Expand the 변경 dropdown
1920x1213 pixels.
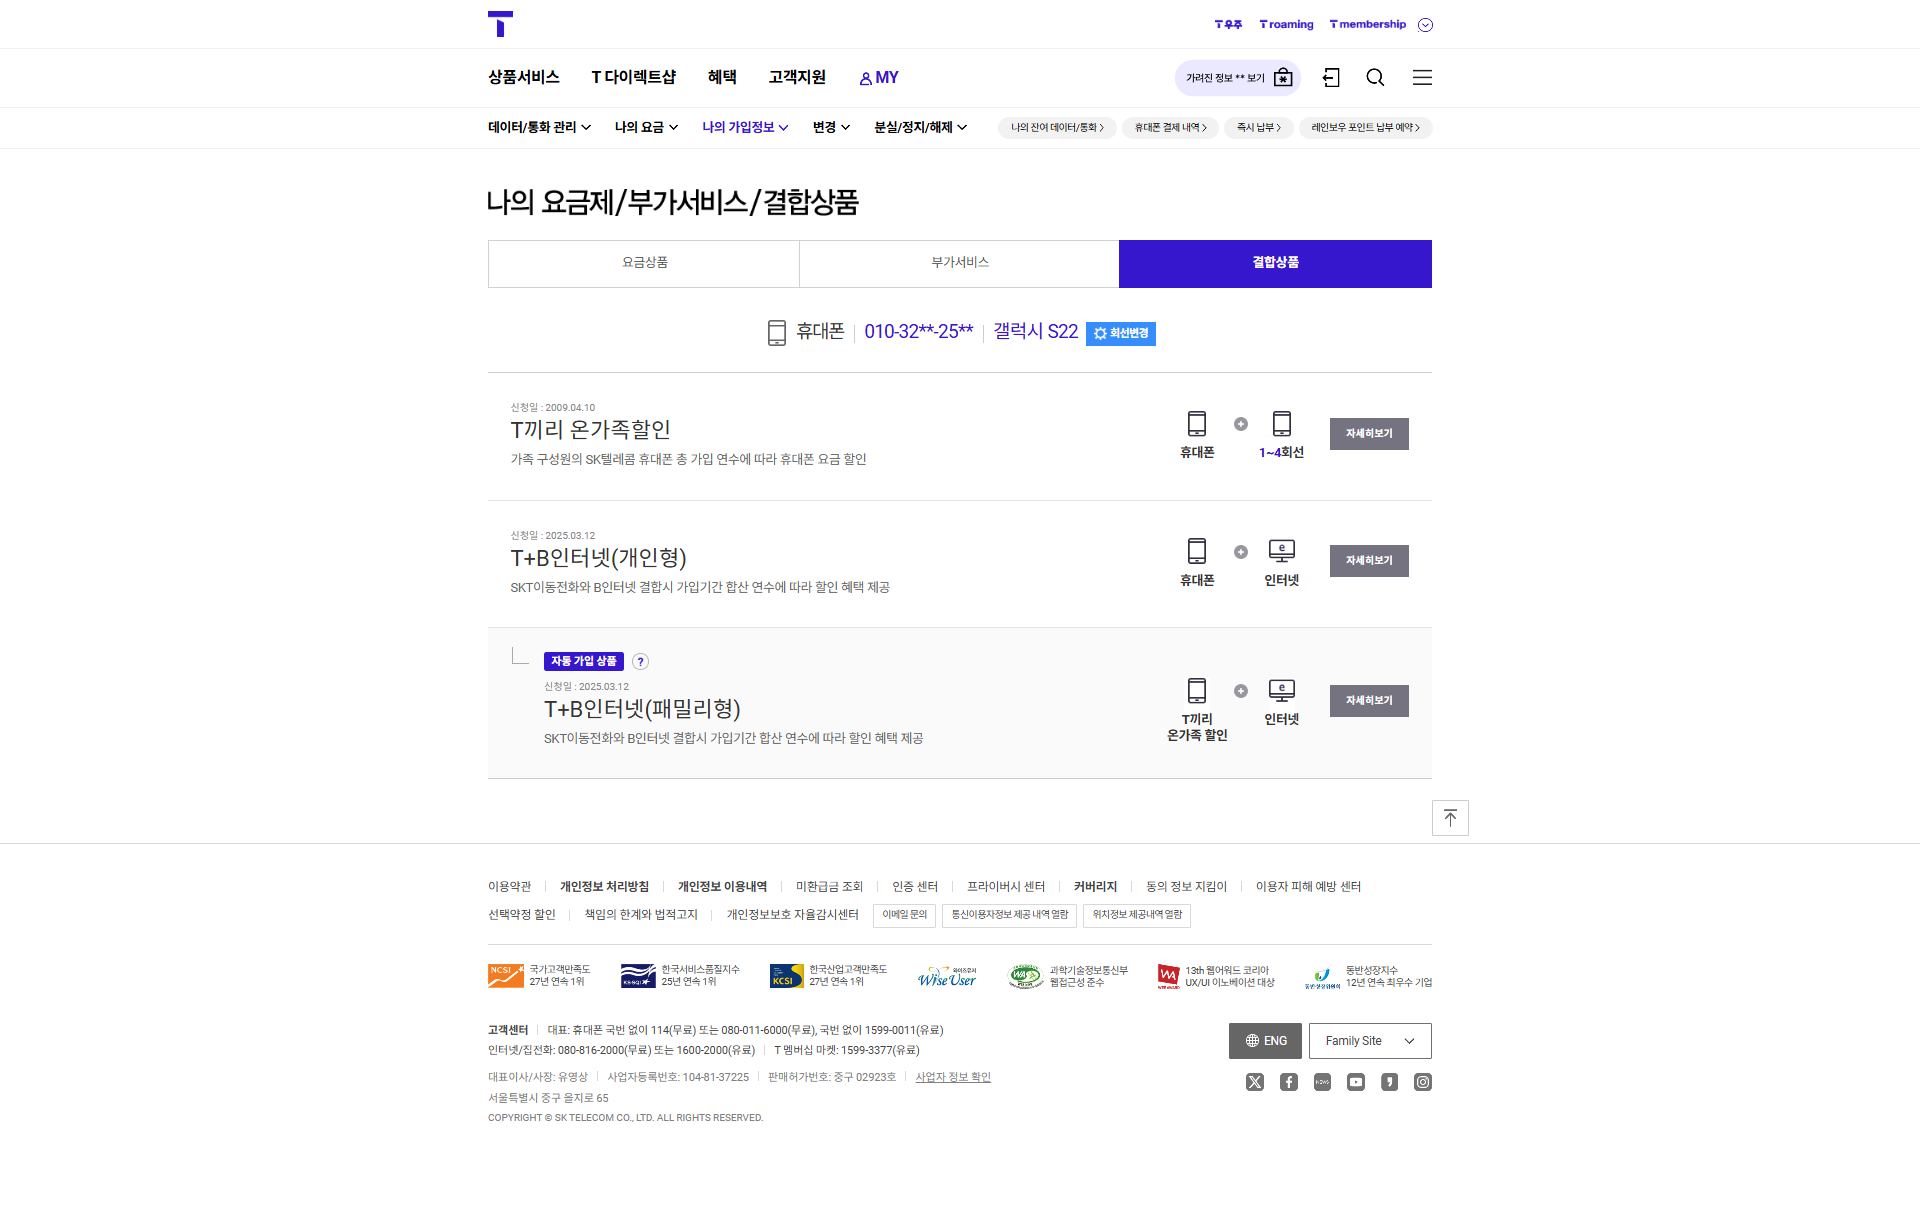[x=831, y=128]
